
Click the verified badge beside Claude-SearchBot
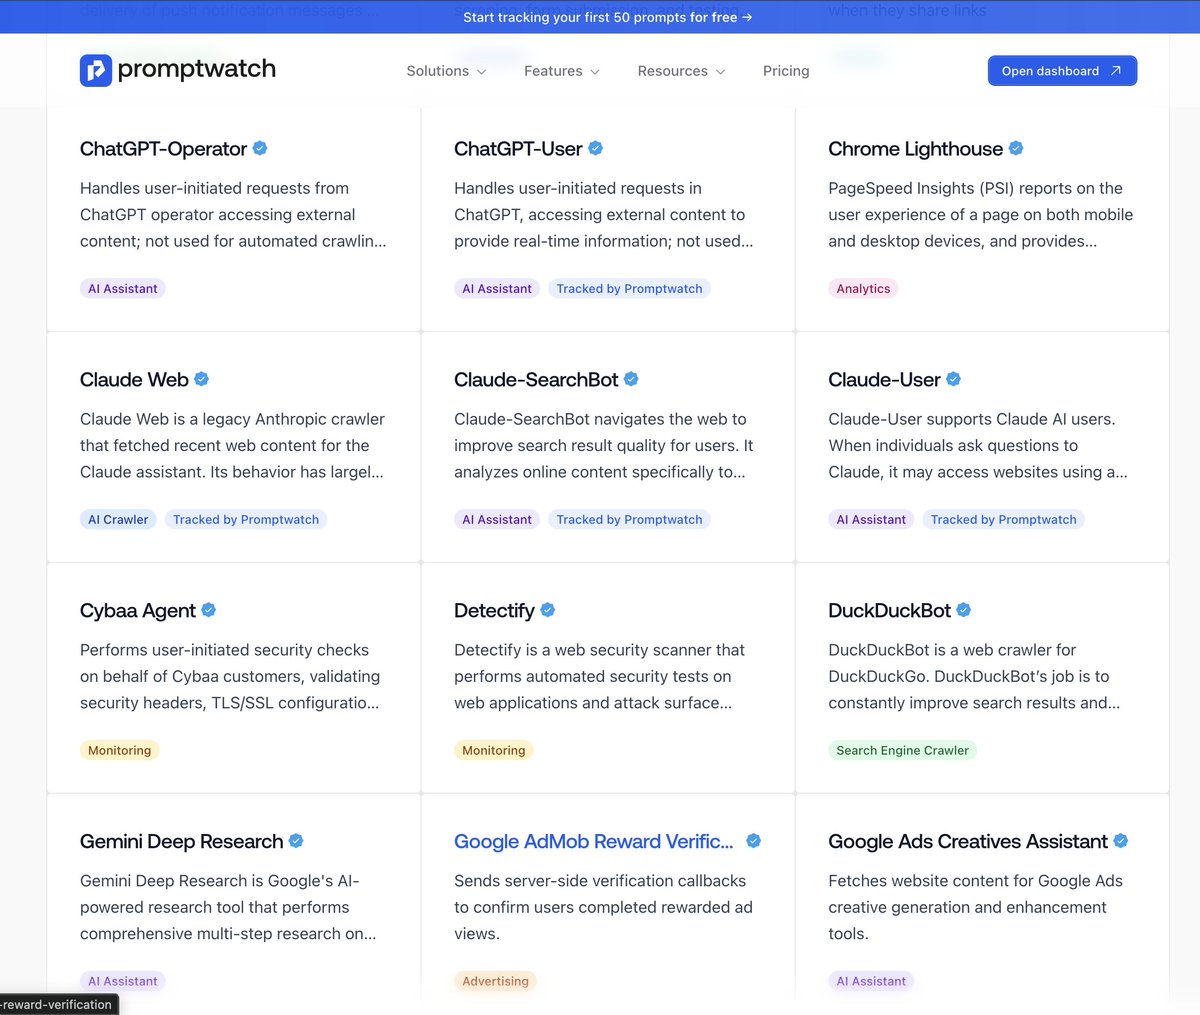point(631,379)
